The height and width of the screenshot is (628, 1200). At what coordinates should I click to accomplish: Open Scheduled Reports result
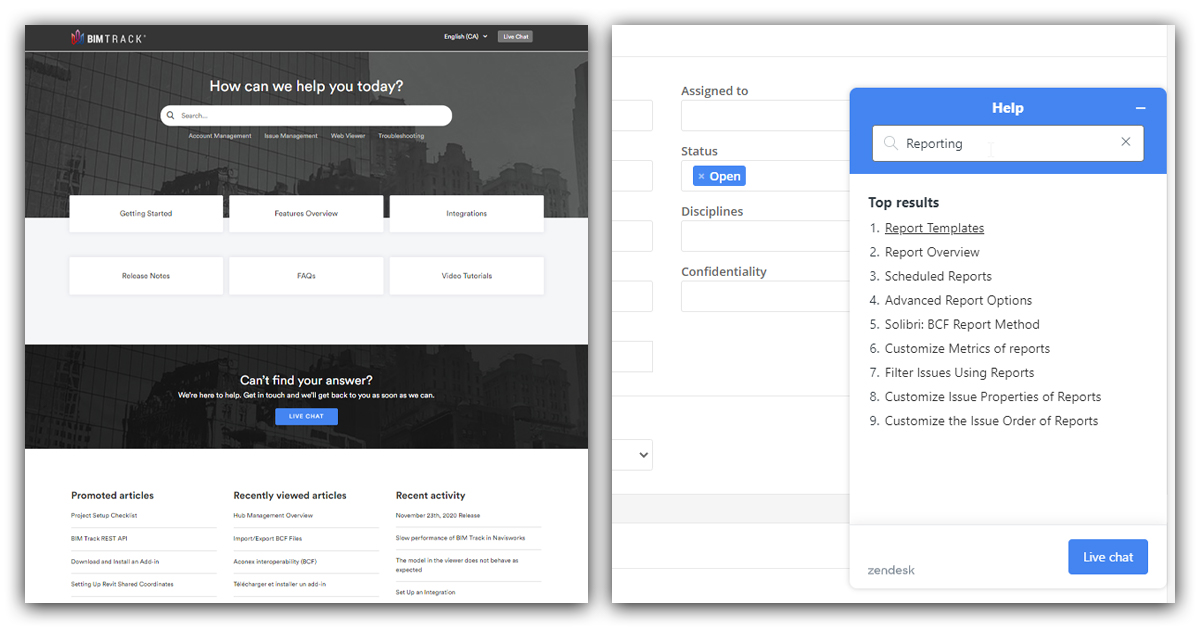[x=938, y=276]
